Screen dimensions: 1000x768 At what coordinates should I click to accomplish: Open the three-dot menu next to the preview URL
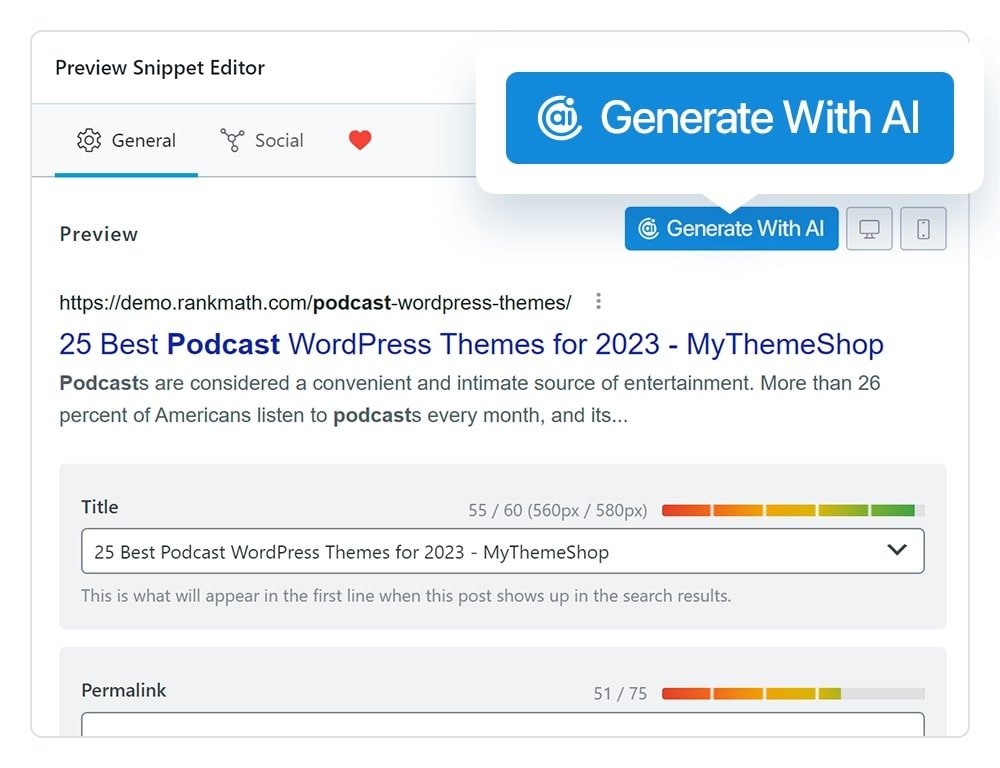click(x=597, y=300)
